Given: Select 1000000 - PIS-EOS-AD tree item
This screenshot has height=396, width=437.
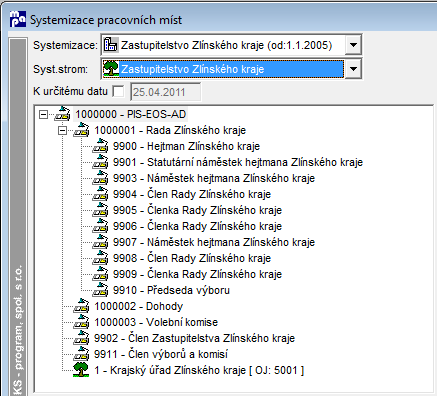Looking at the screenshot, I should (x=131, y=114).
